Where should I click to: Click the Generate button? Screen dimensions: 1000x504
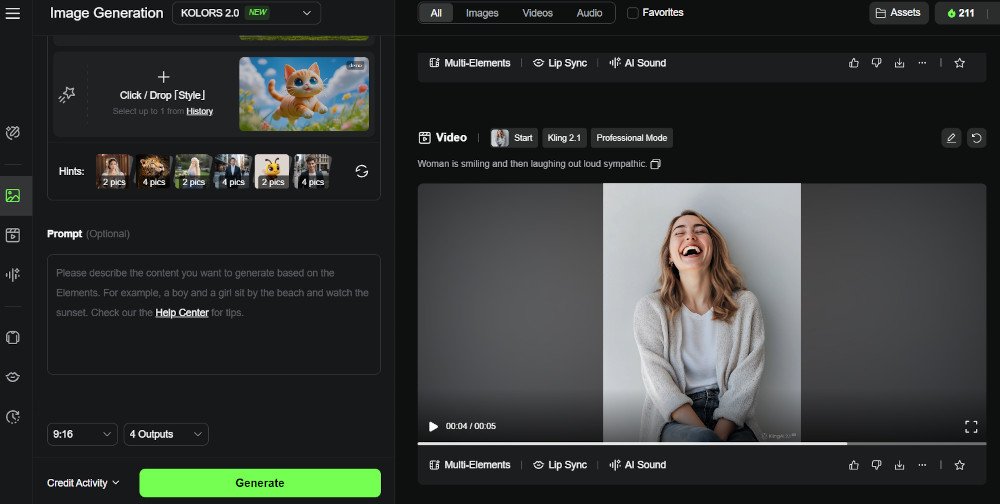coord(260,483)
